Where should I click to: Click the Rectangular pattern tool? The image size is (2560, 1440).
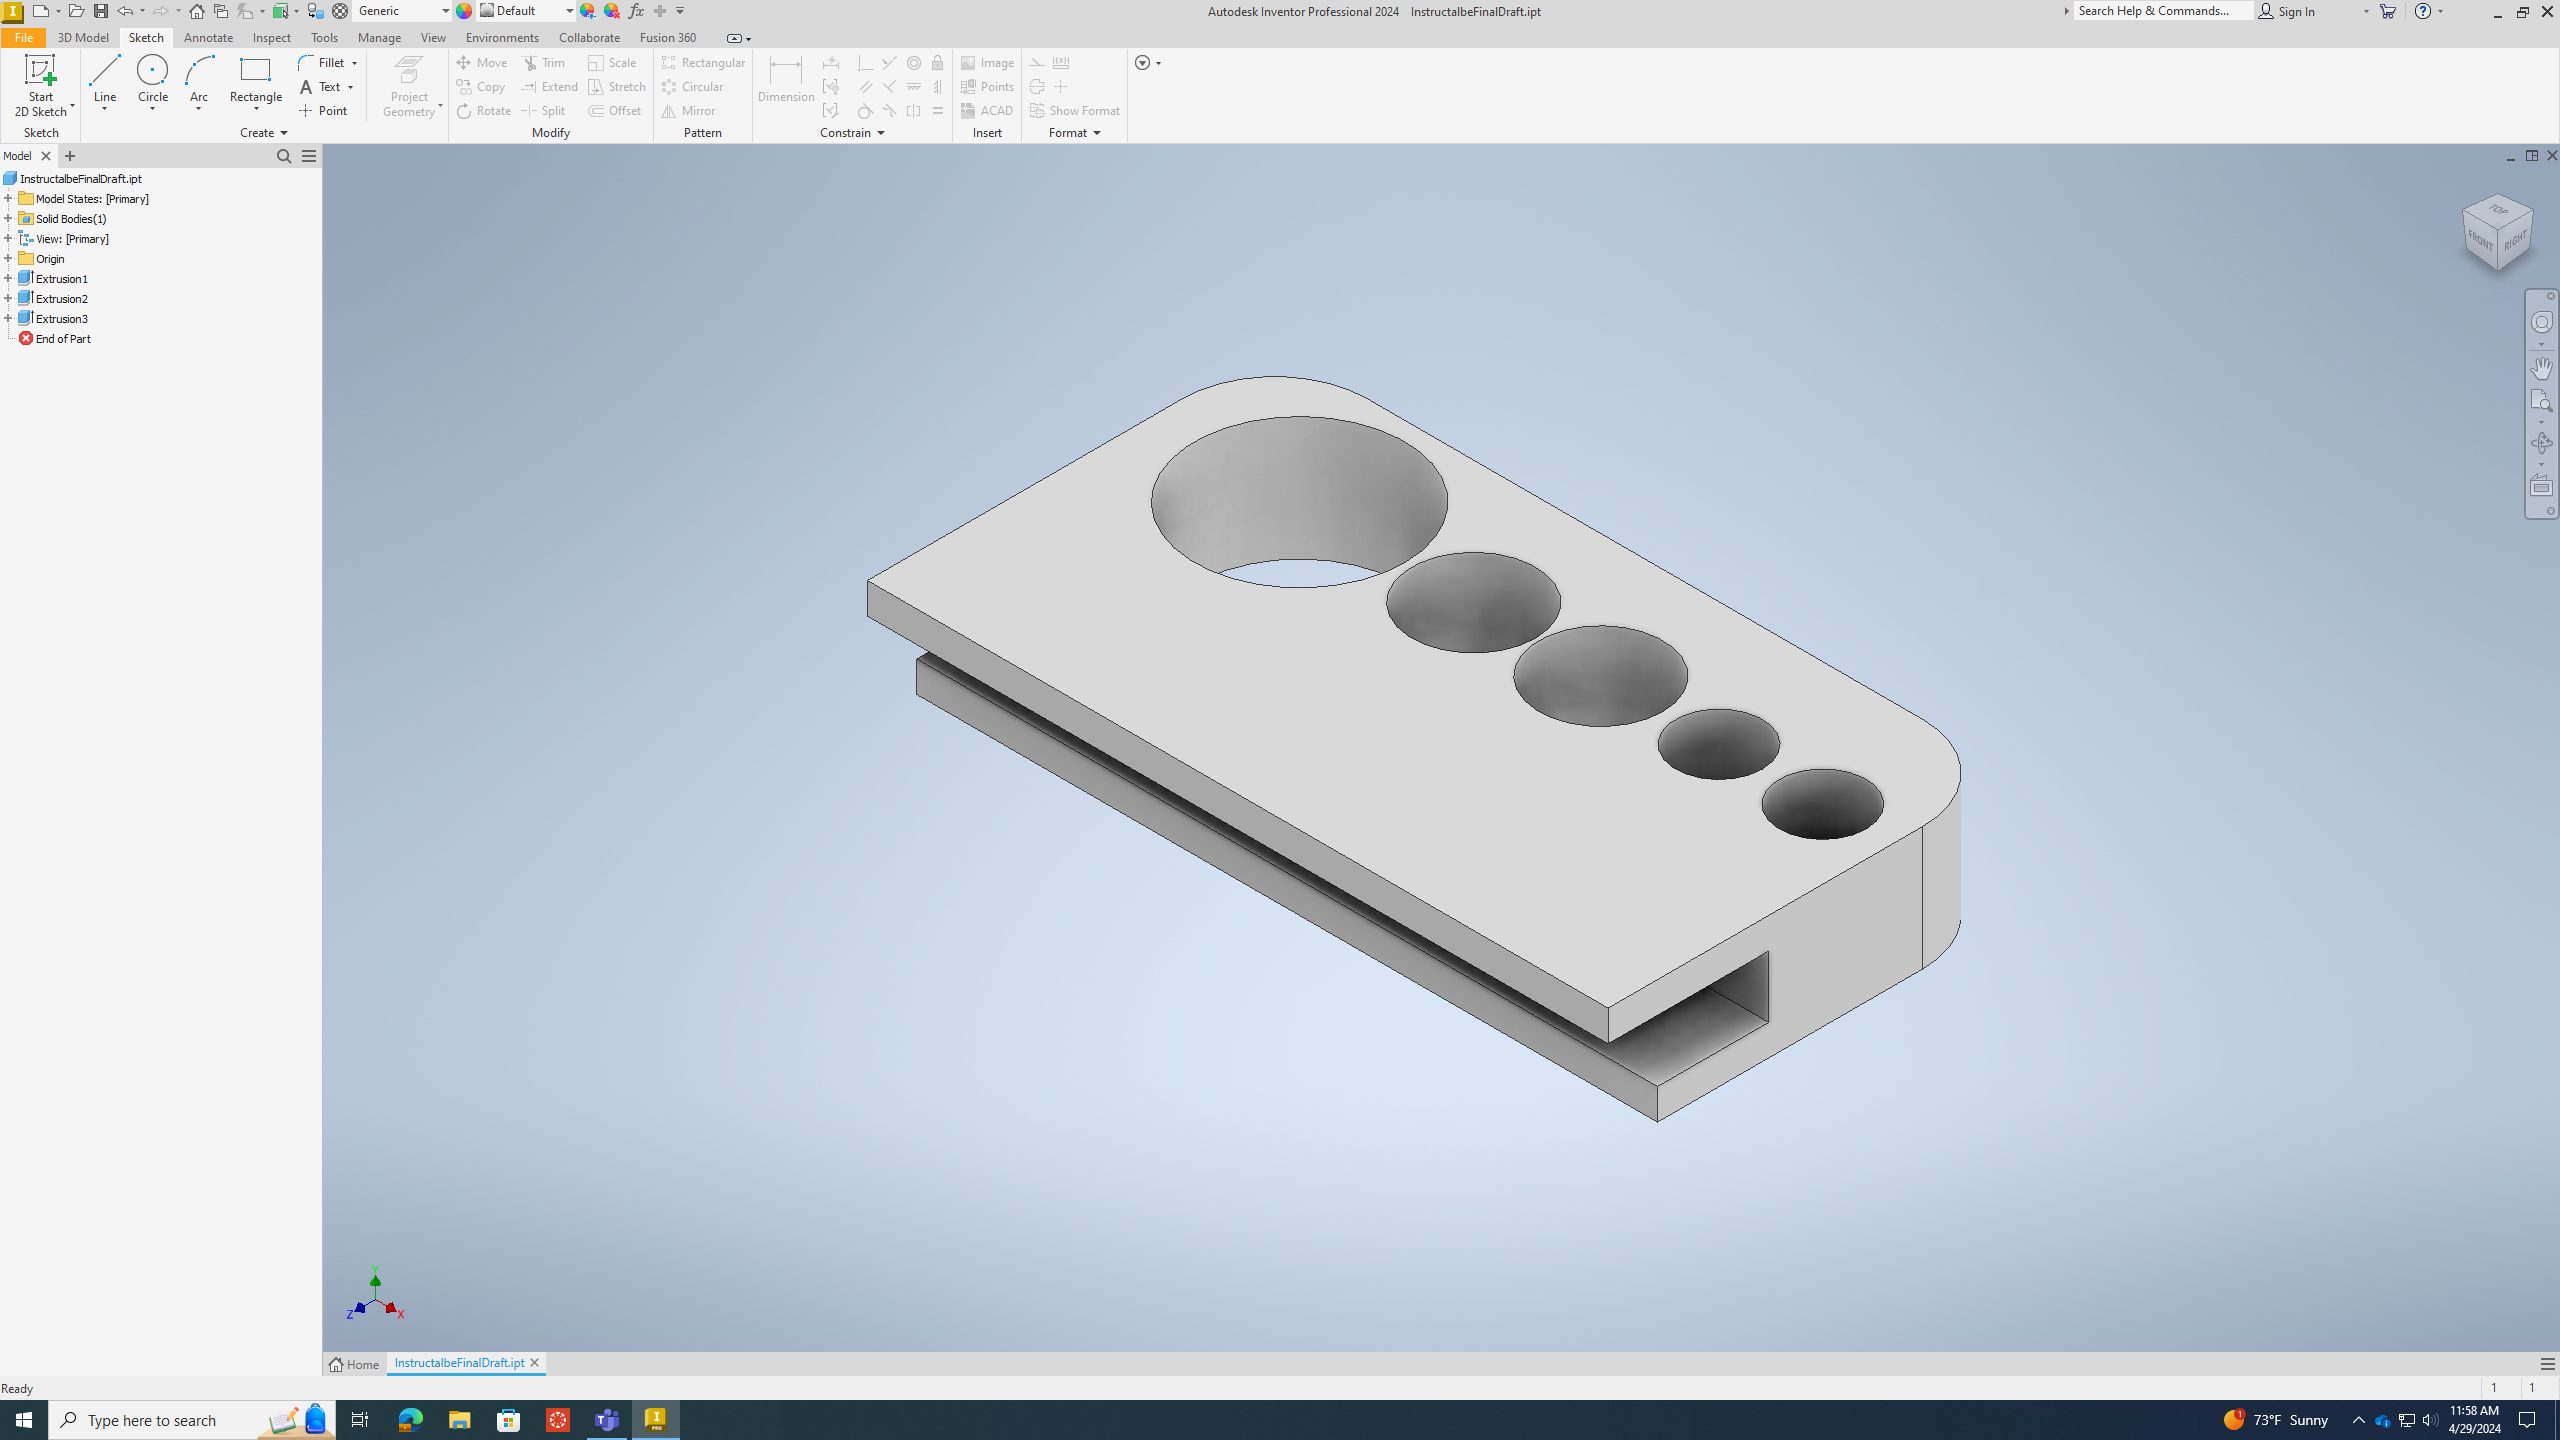click(703, 62)
